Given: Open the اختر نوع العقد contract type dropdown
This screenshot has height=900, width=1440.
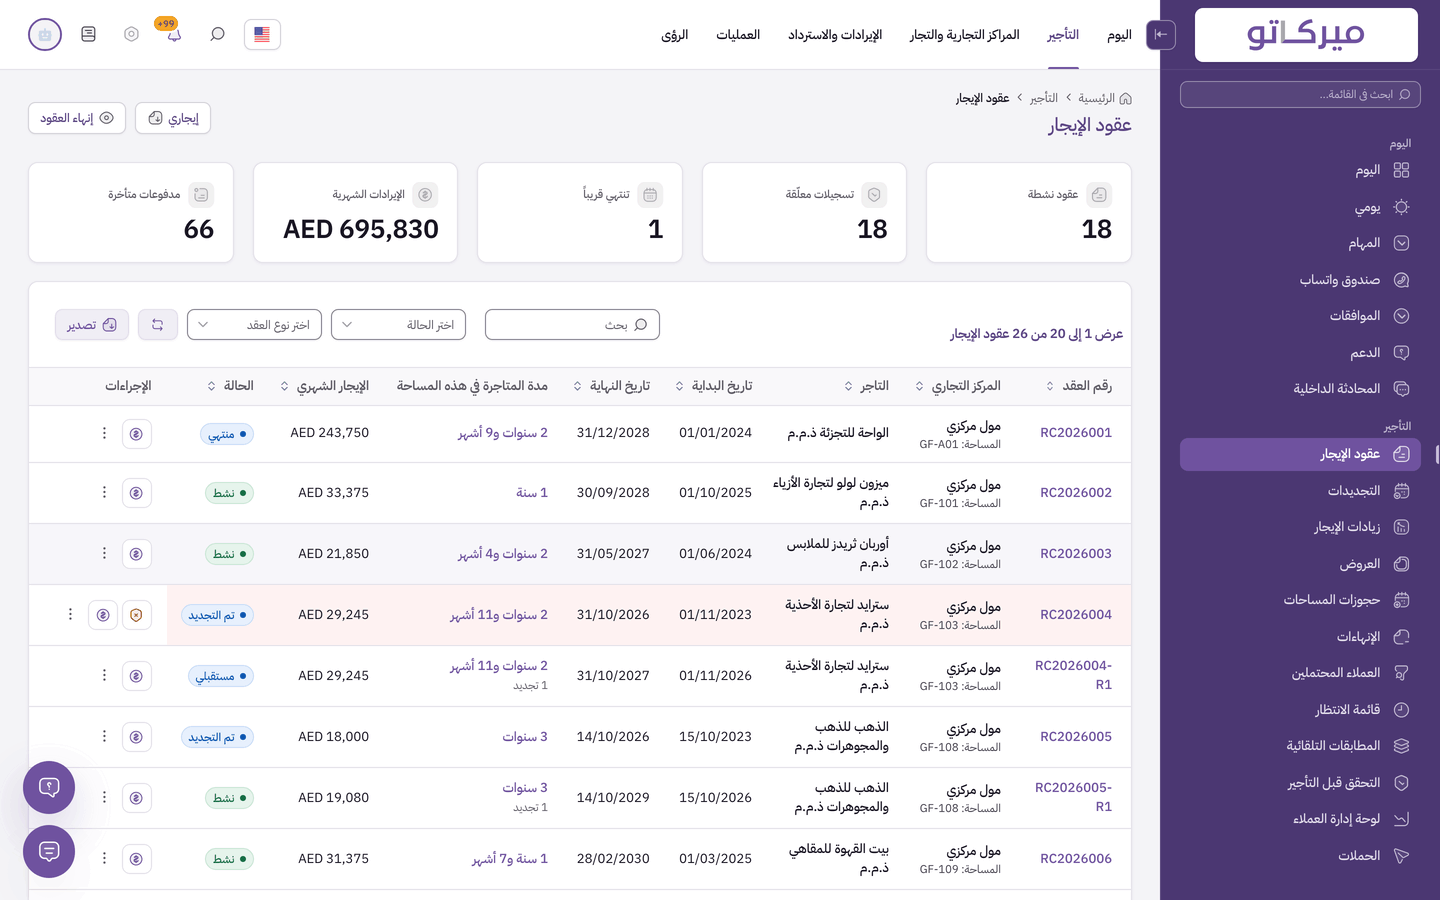Looking at the screenshot, I should [x=254, y=325].
